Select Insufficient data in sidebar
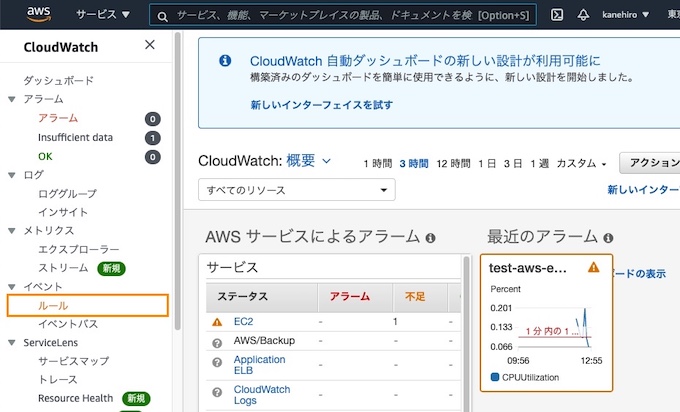 [75, 137]
